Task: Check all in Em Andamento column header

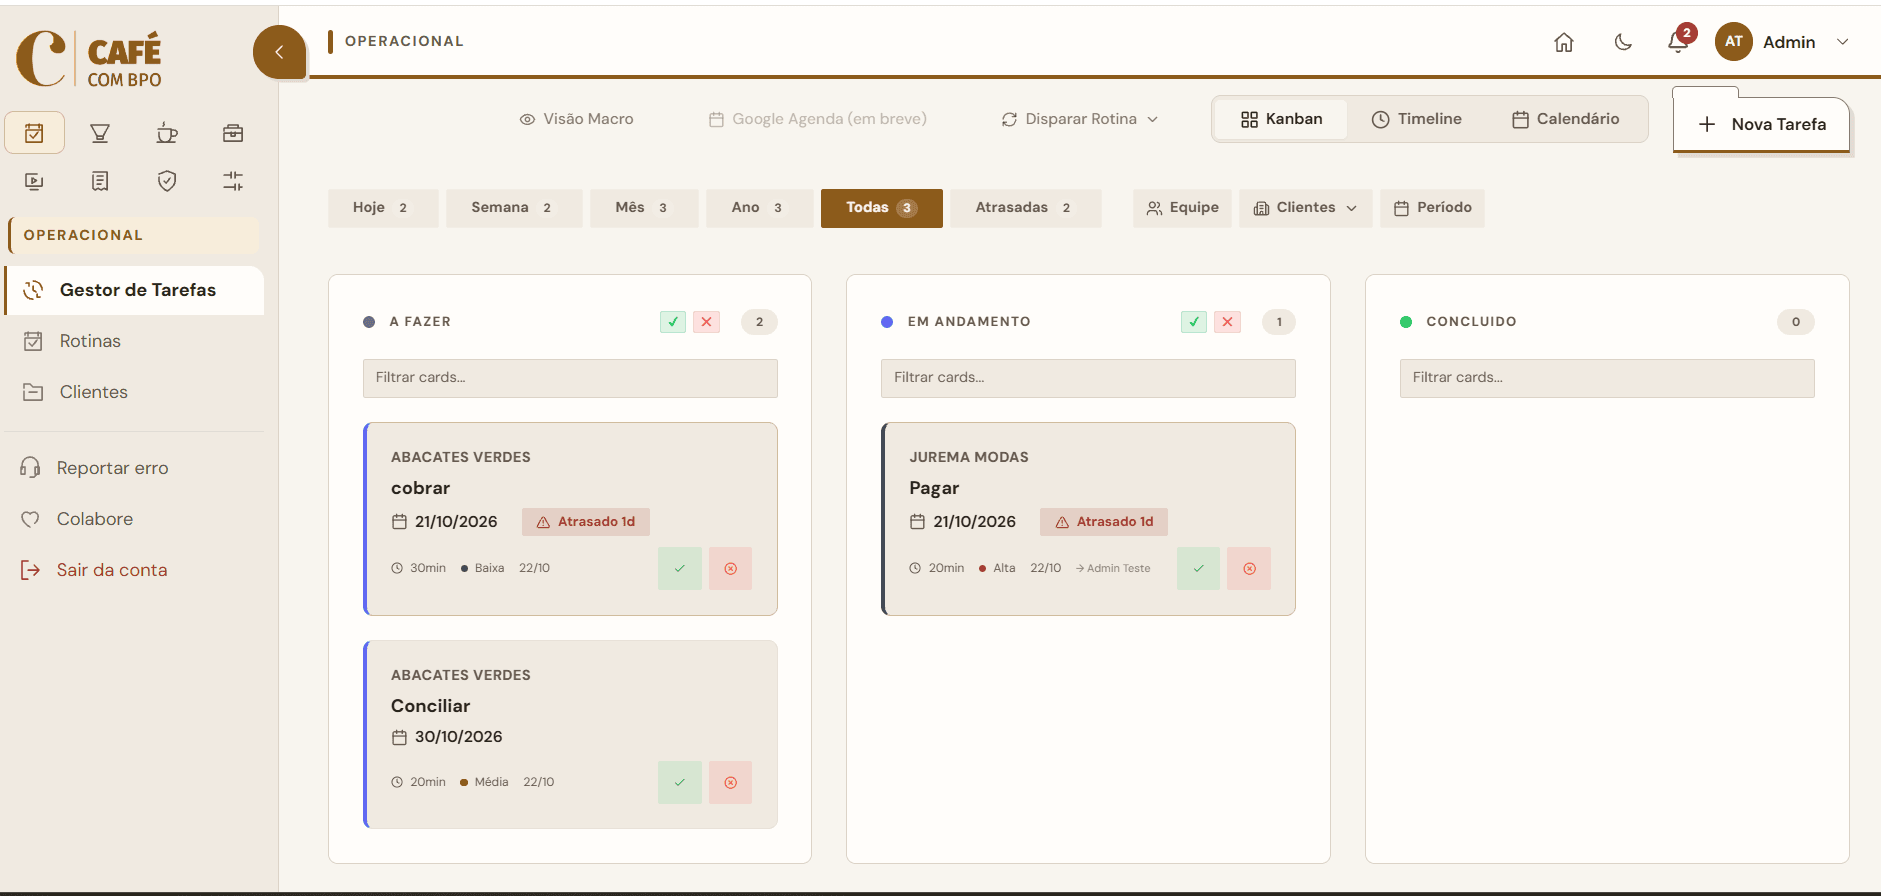Action: coord(1194,322)
